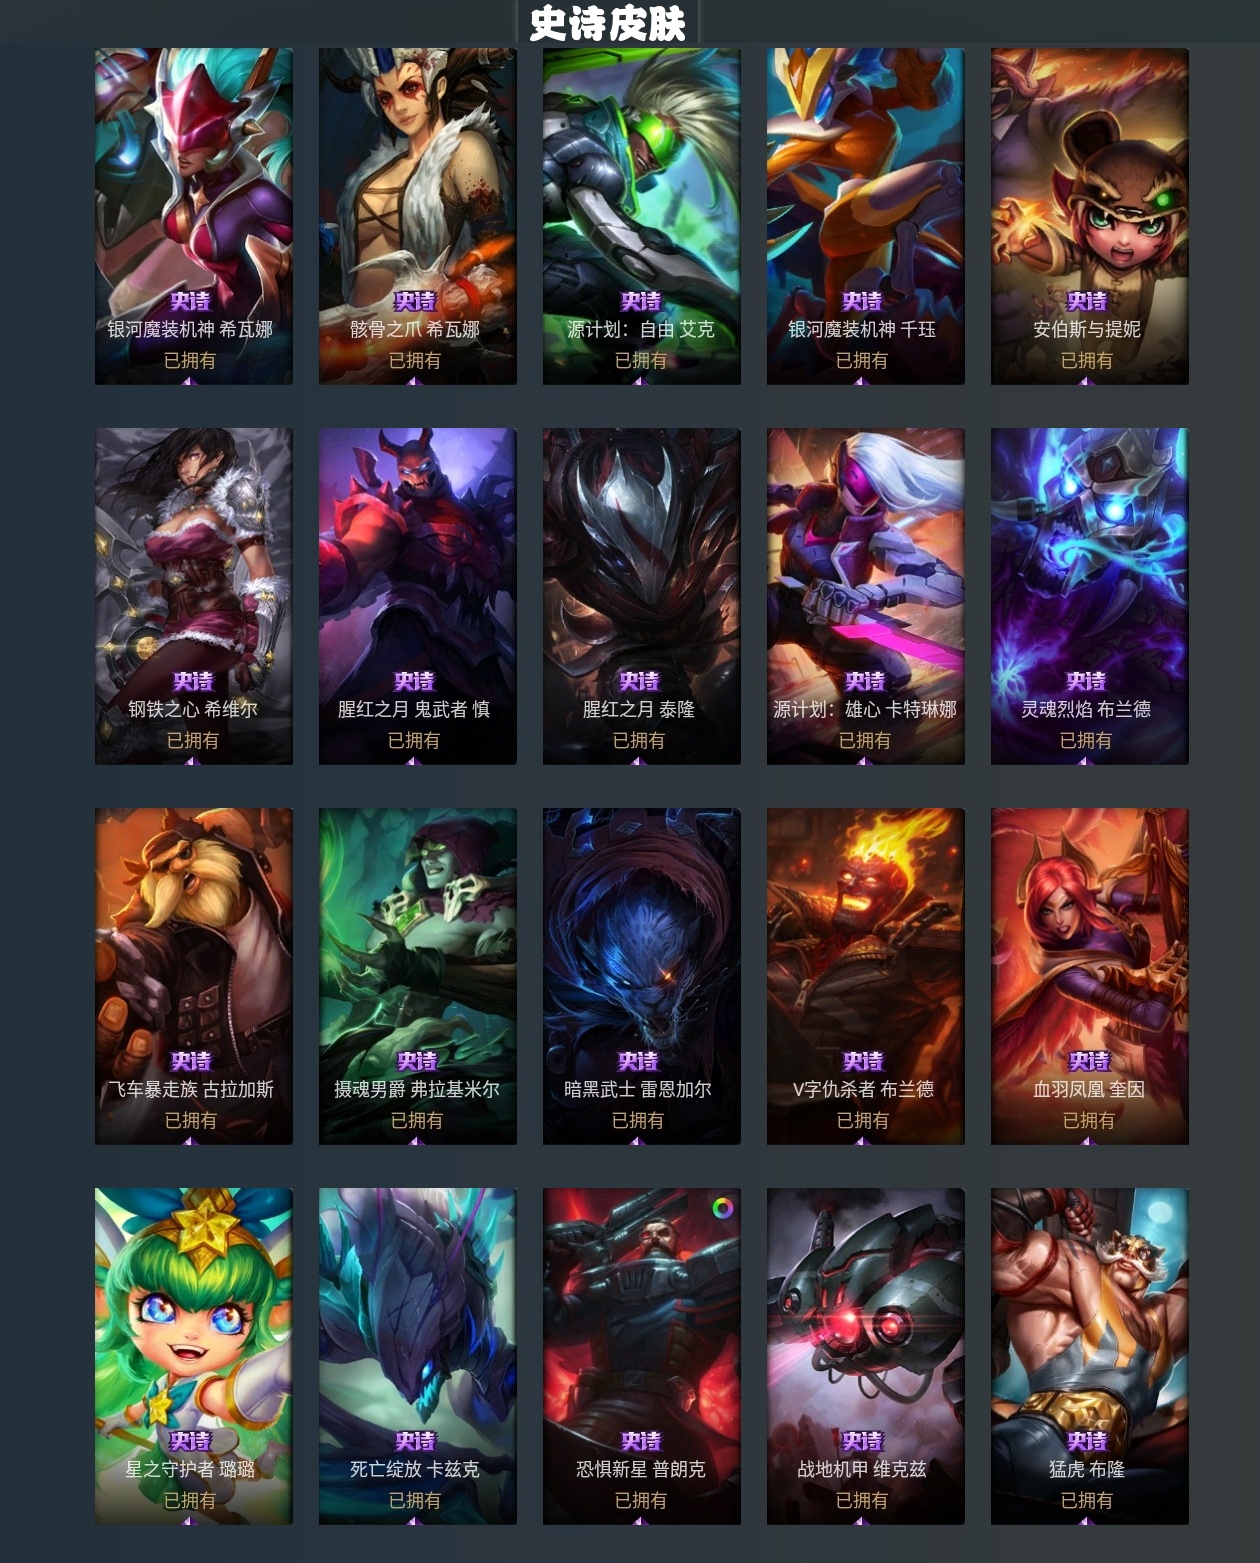Click the 飞车暴走族 古拉加斯 skin
1260x1563 pixels.
click(194, 976)
